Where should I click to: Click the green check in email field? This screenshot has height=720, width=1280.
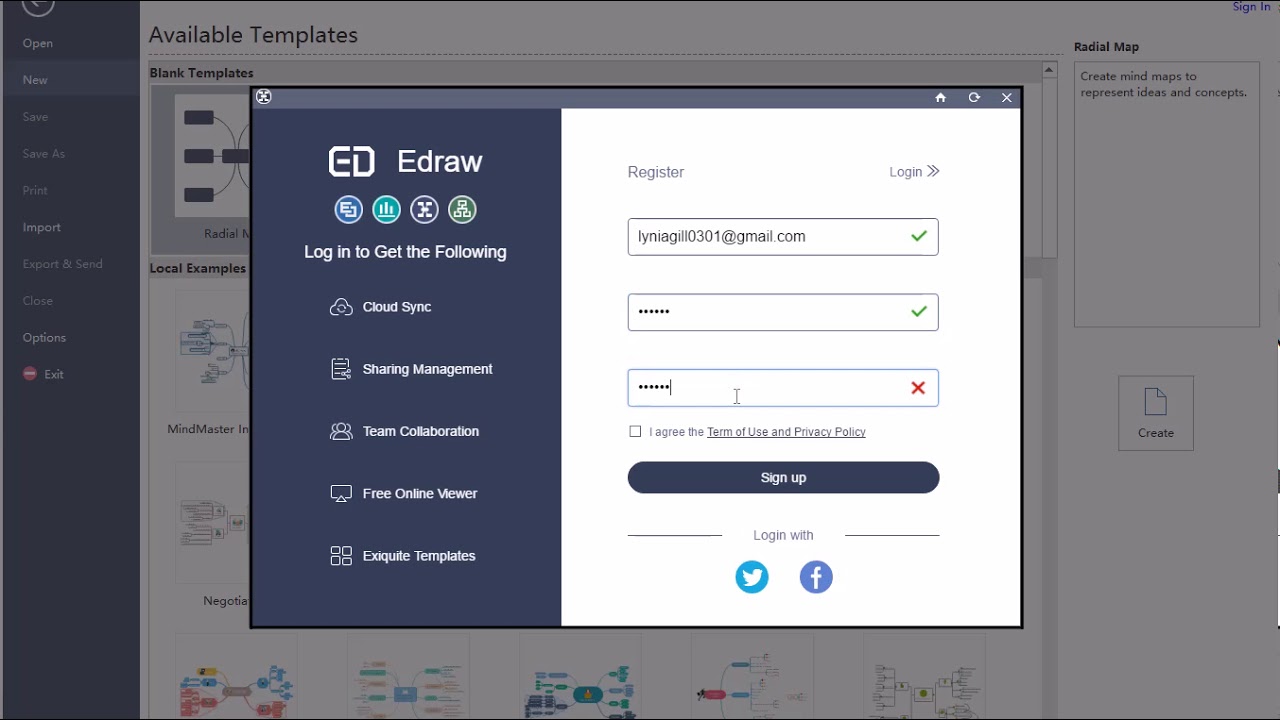(919, 237)
